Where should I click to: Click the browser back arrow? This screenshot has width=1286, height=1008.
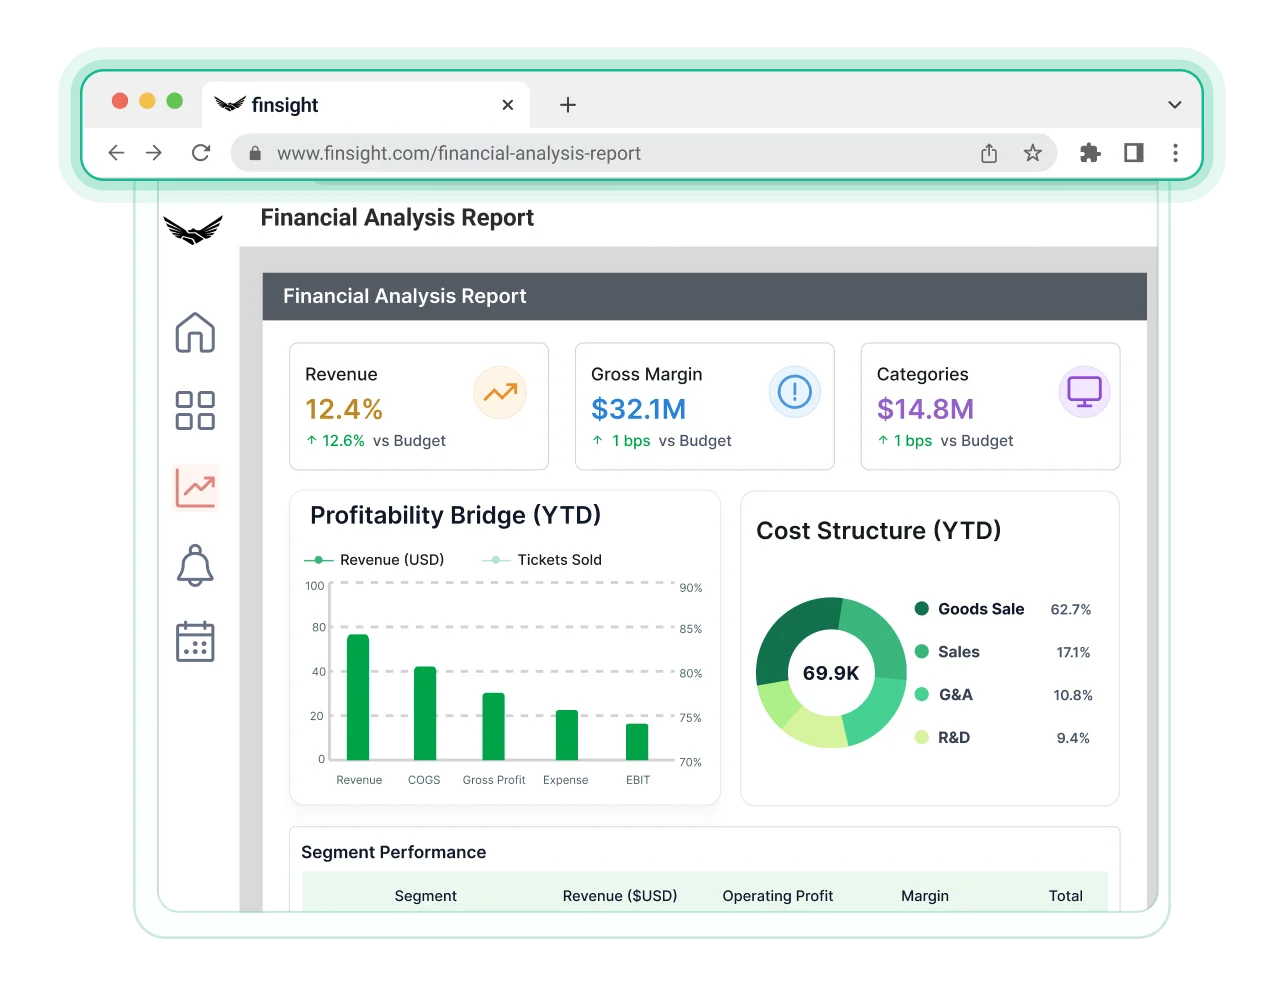116,153
